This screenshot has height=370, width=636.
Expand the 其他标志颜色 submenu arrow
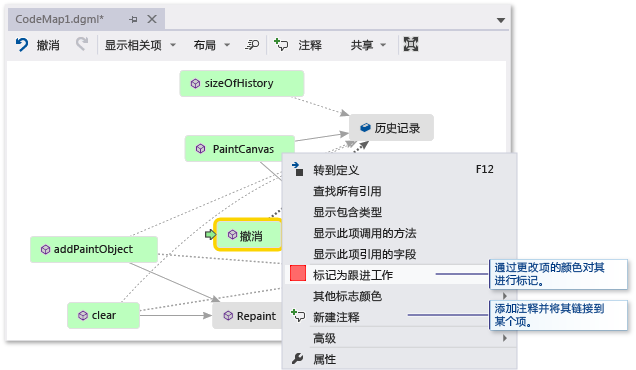505,296
